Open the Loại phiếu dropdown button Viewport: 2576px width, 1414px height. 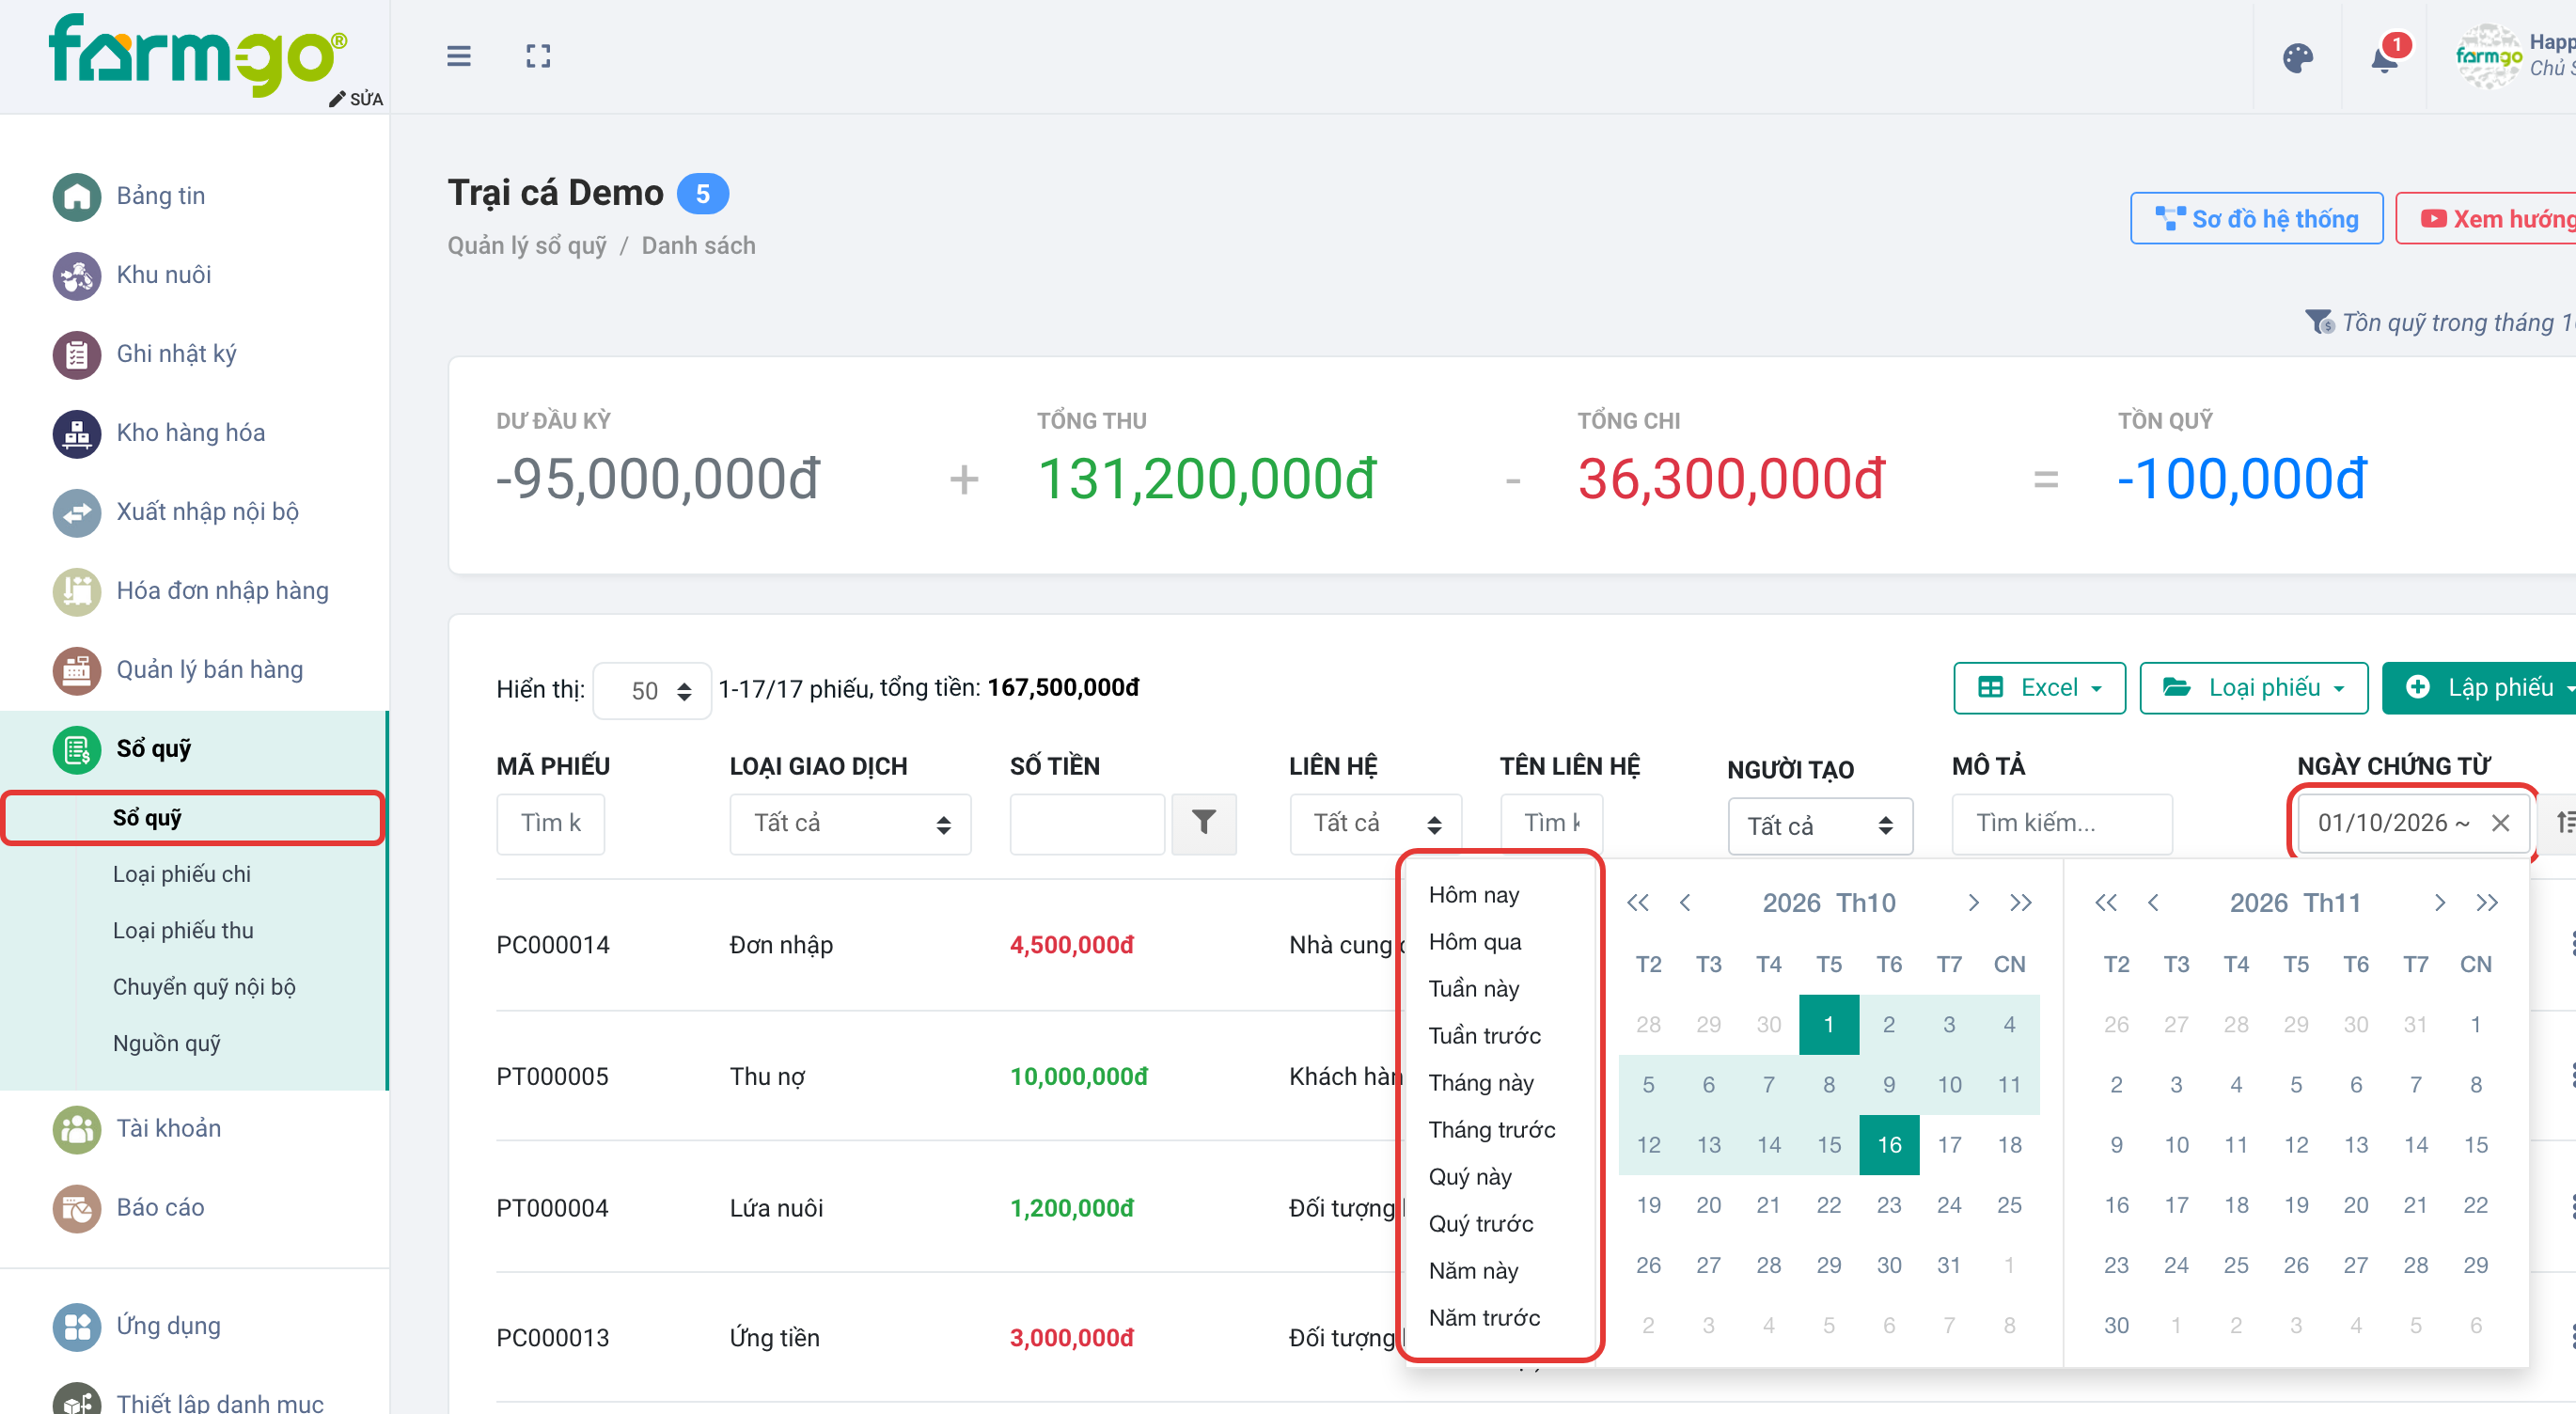point(2253,688)
